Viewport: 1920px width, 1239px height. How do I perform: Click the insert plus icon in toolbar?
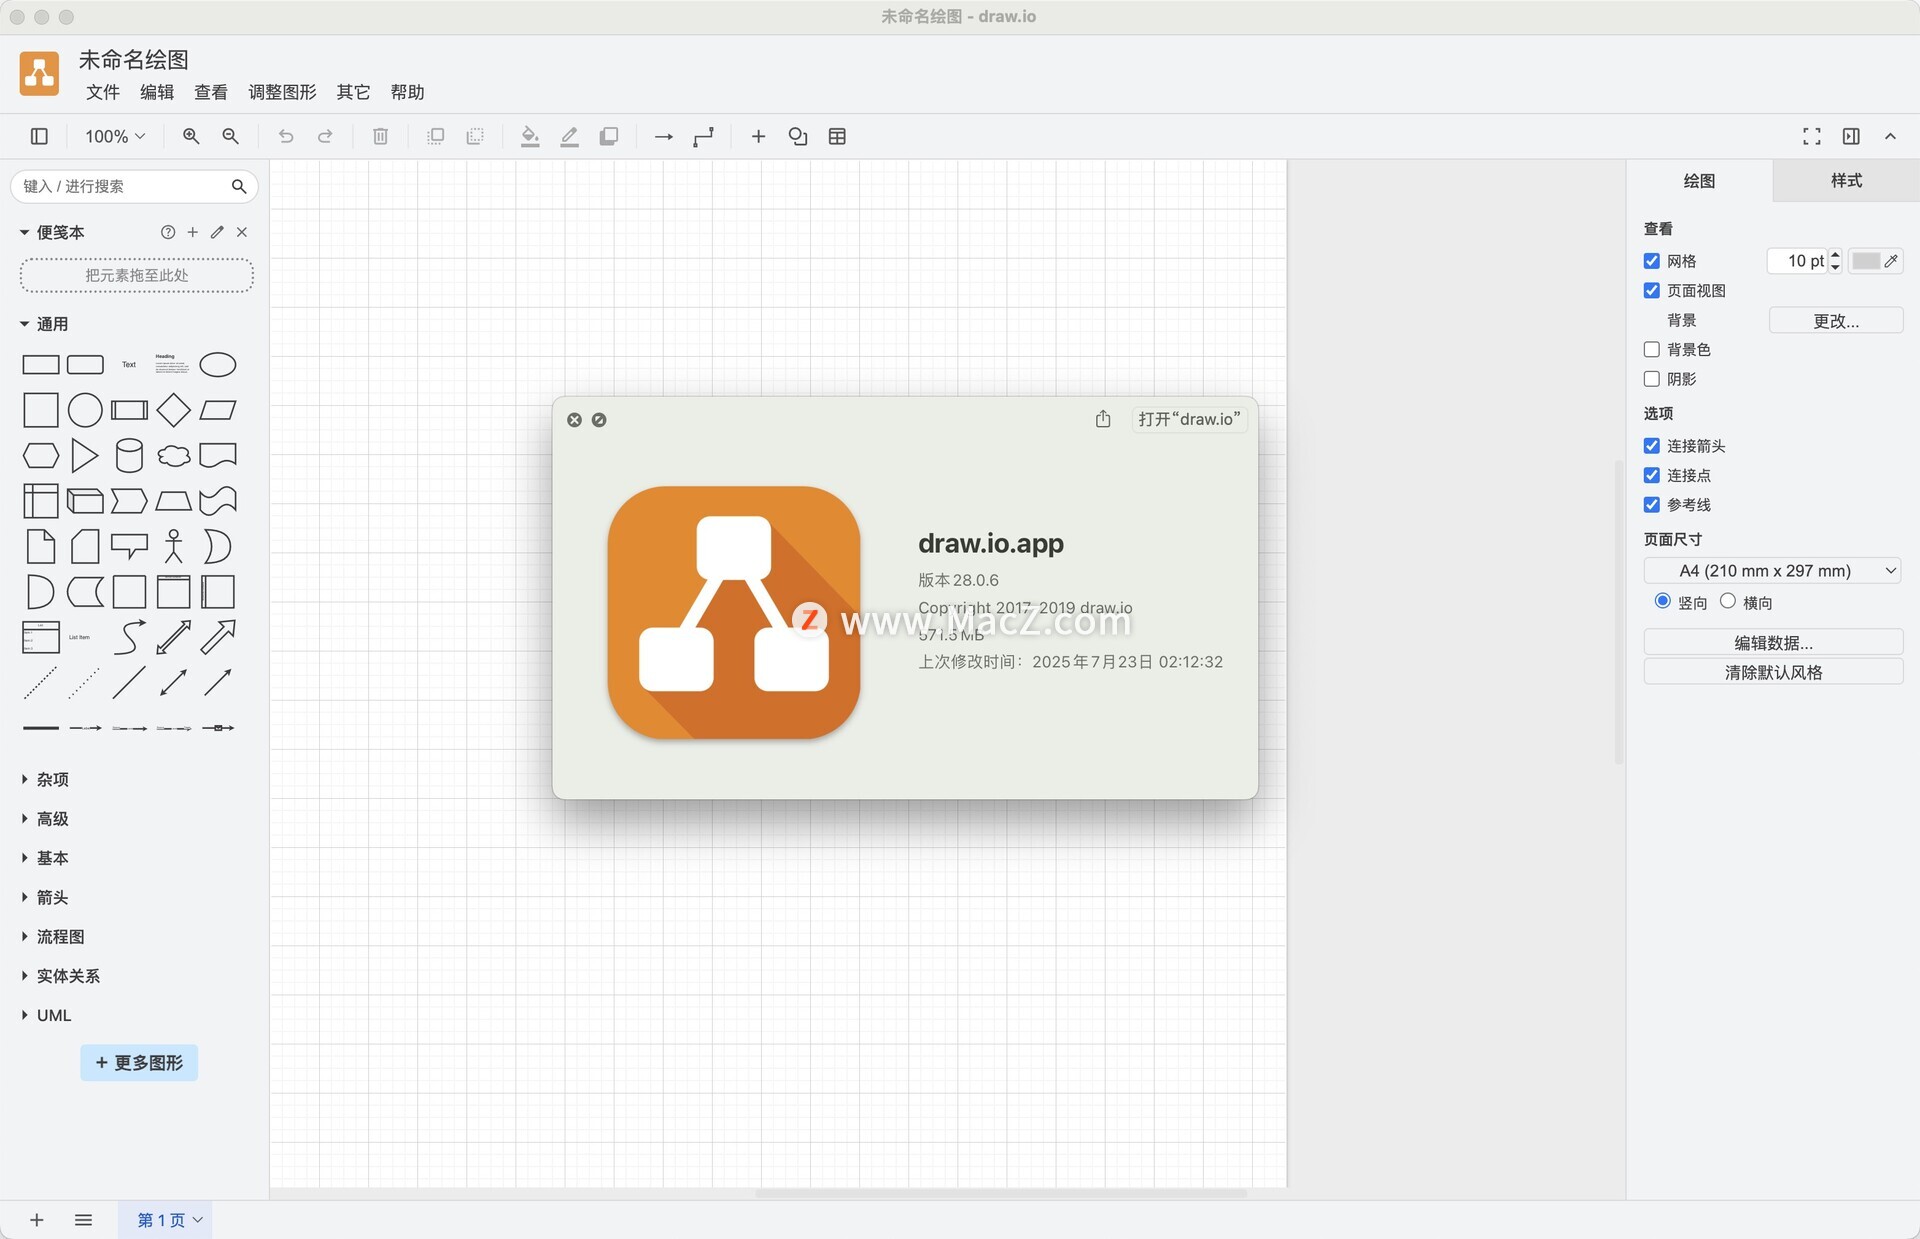pyautogui.click(x=758, y=136)
